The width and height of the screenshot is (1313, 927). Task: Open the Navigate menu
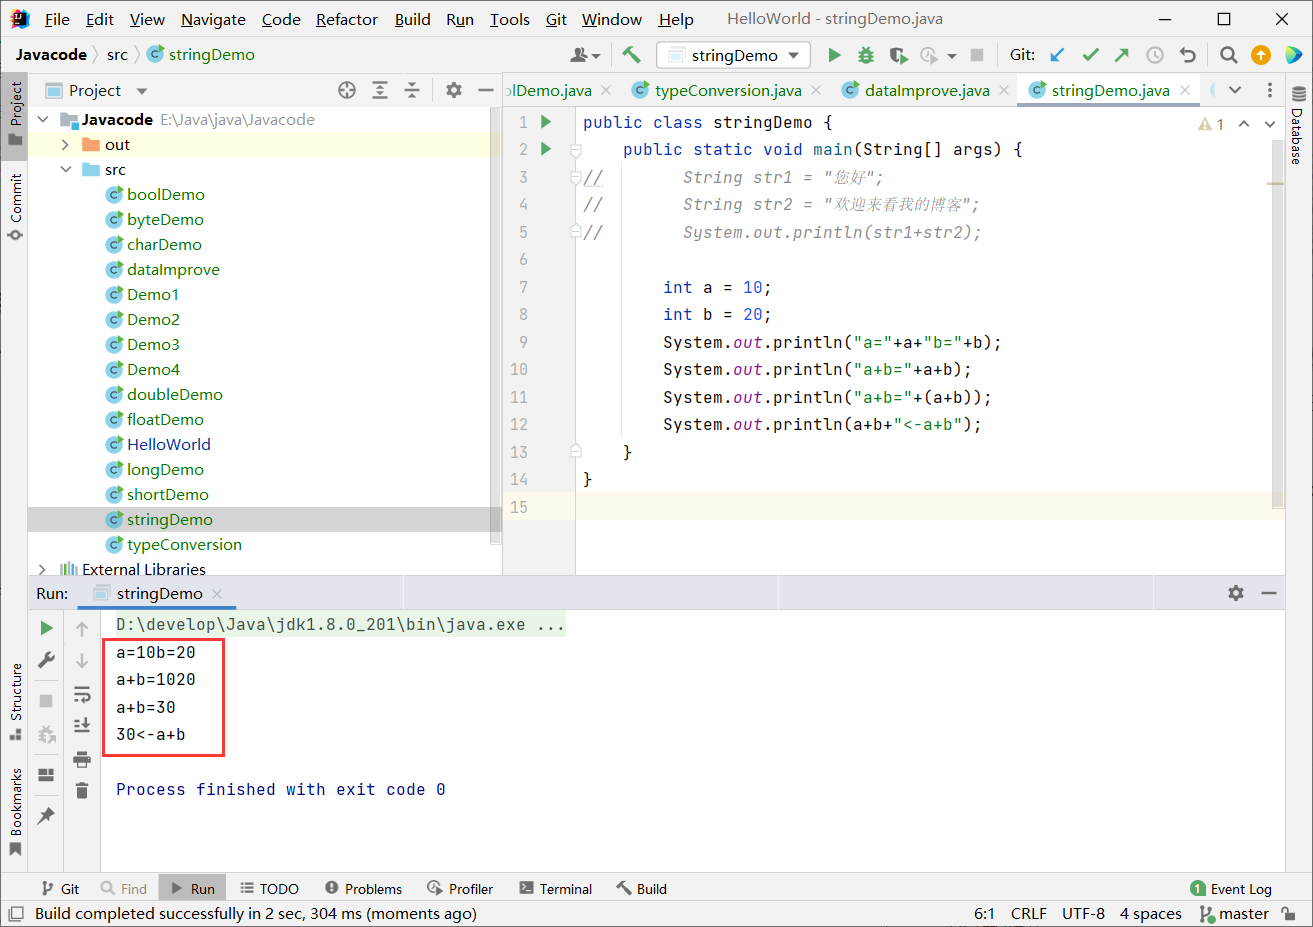(213, 19)
